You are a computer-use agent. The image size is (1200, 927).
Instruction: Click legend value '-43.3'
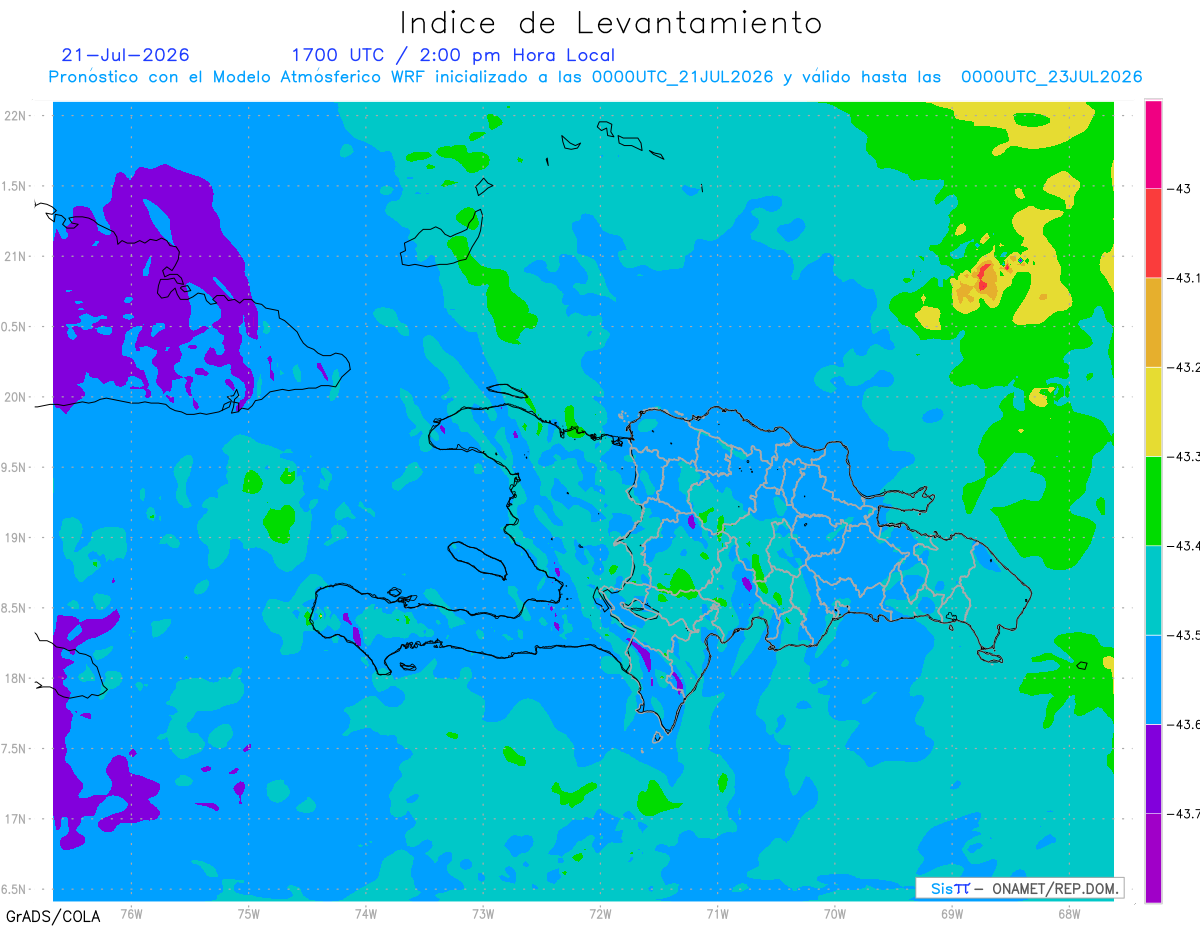(x=1184, y=457)
